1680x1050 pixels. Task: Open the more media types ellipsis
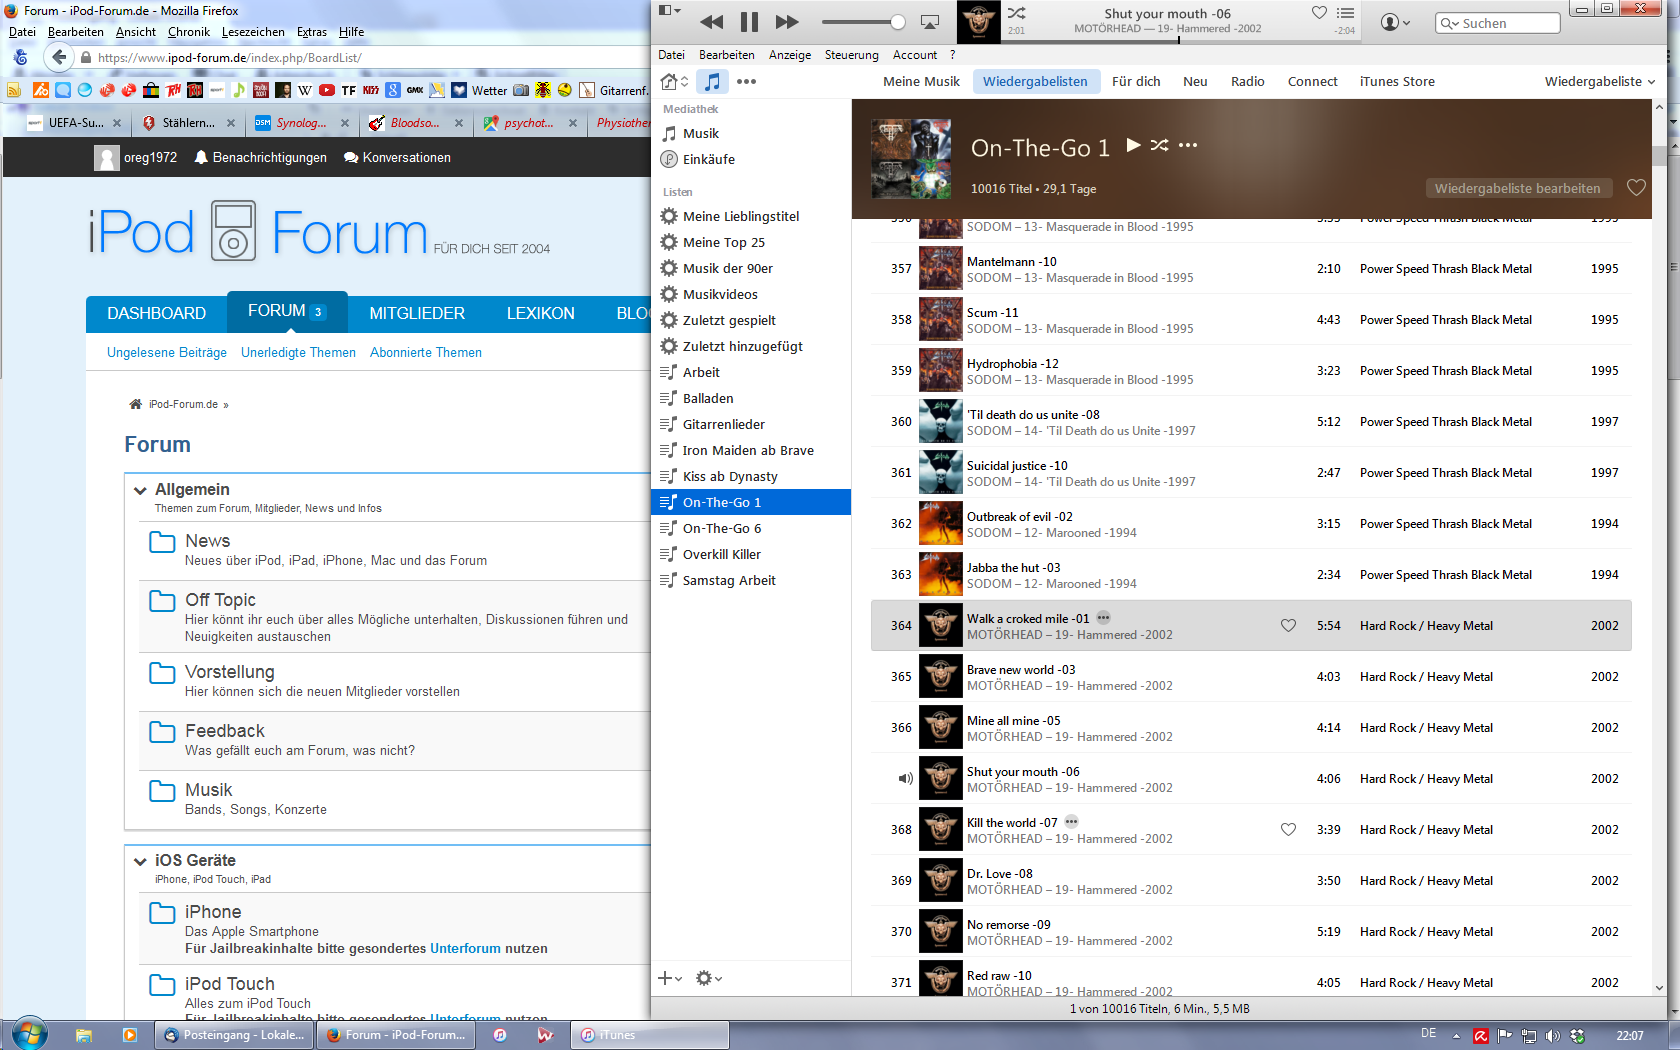point(746,81)
